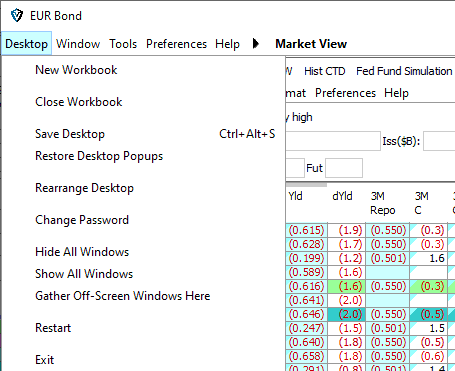Click the EUR Bond application shield icon
455x371 pixels.
(16, 15)
